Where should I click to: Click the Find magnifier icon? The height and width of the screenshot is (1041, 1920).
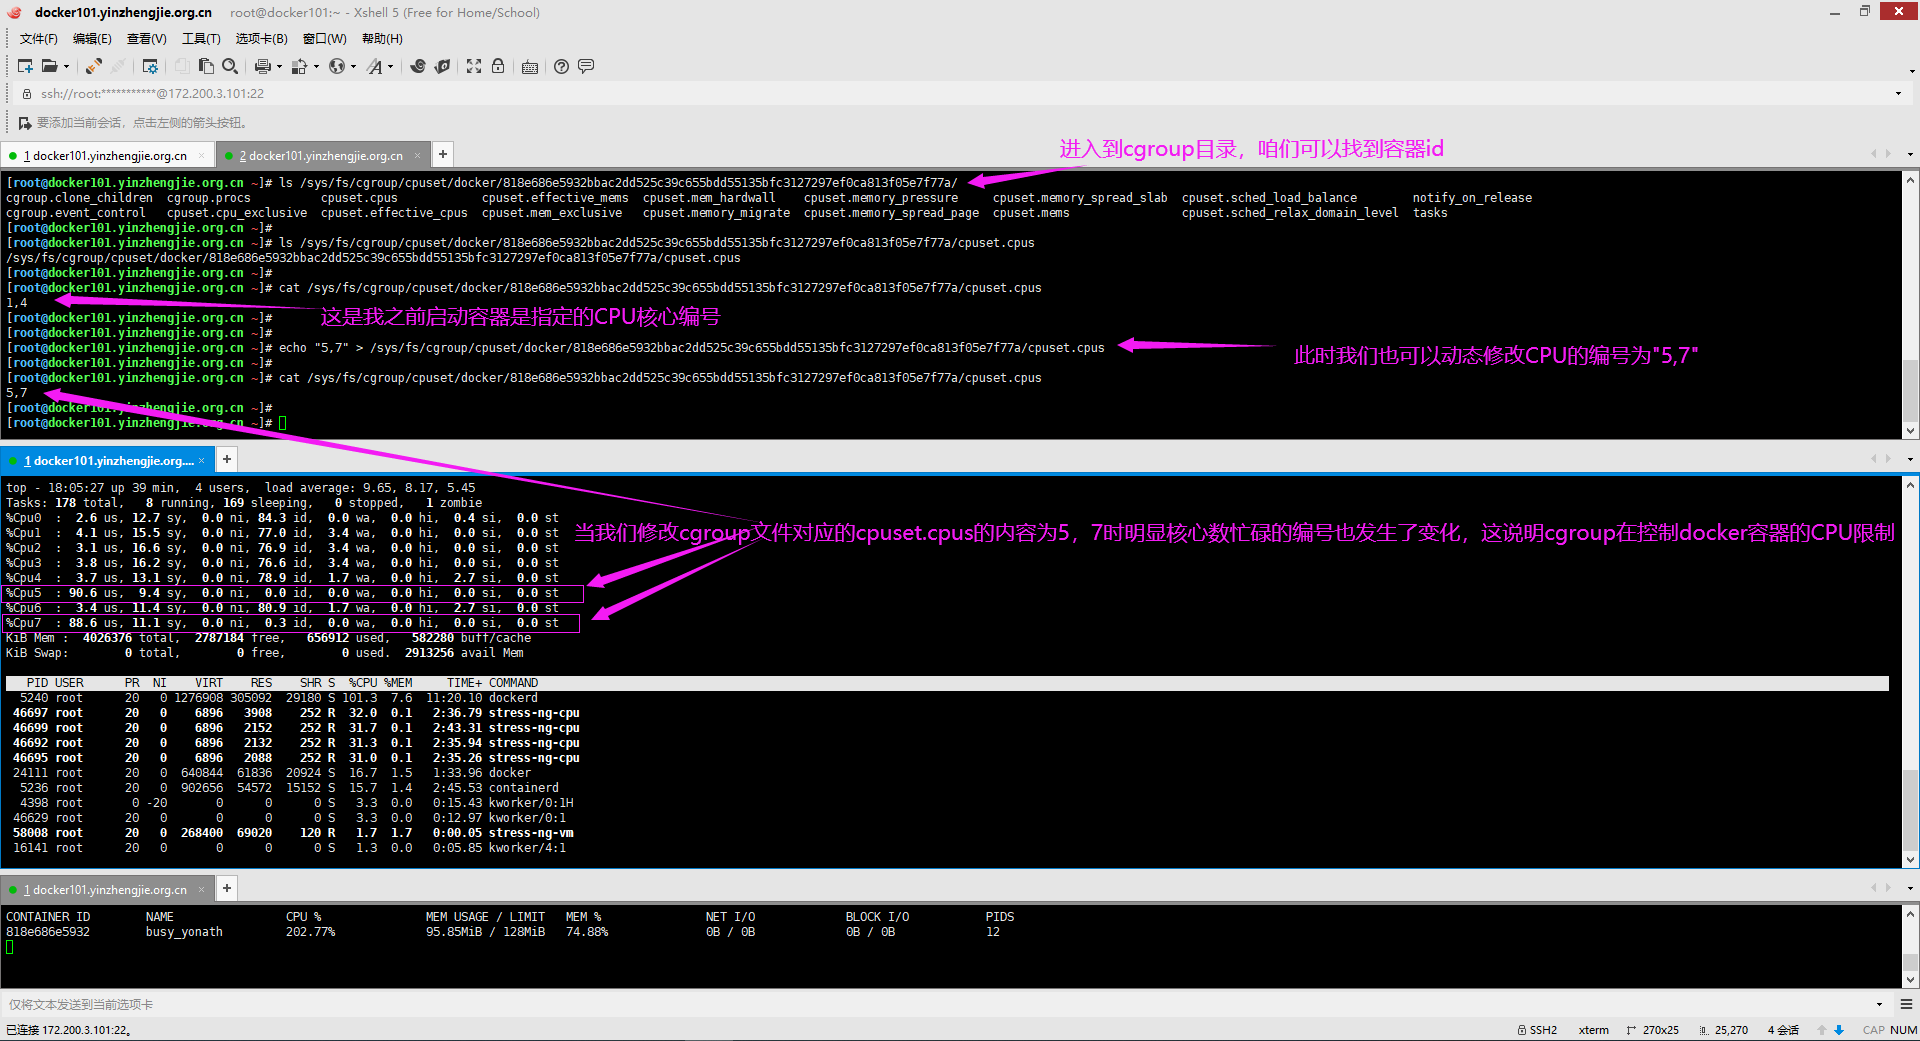[x=230, y=66]
